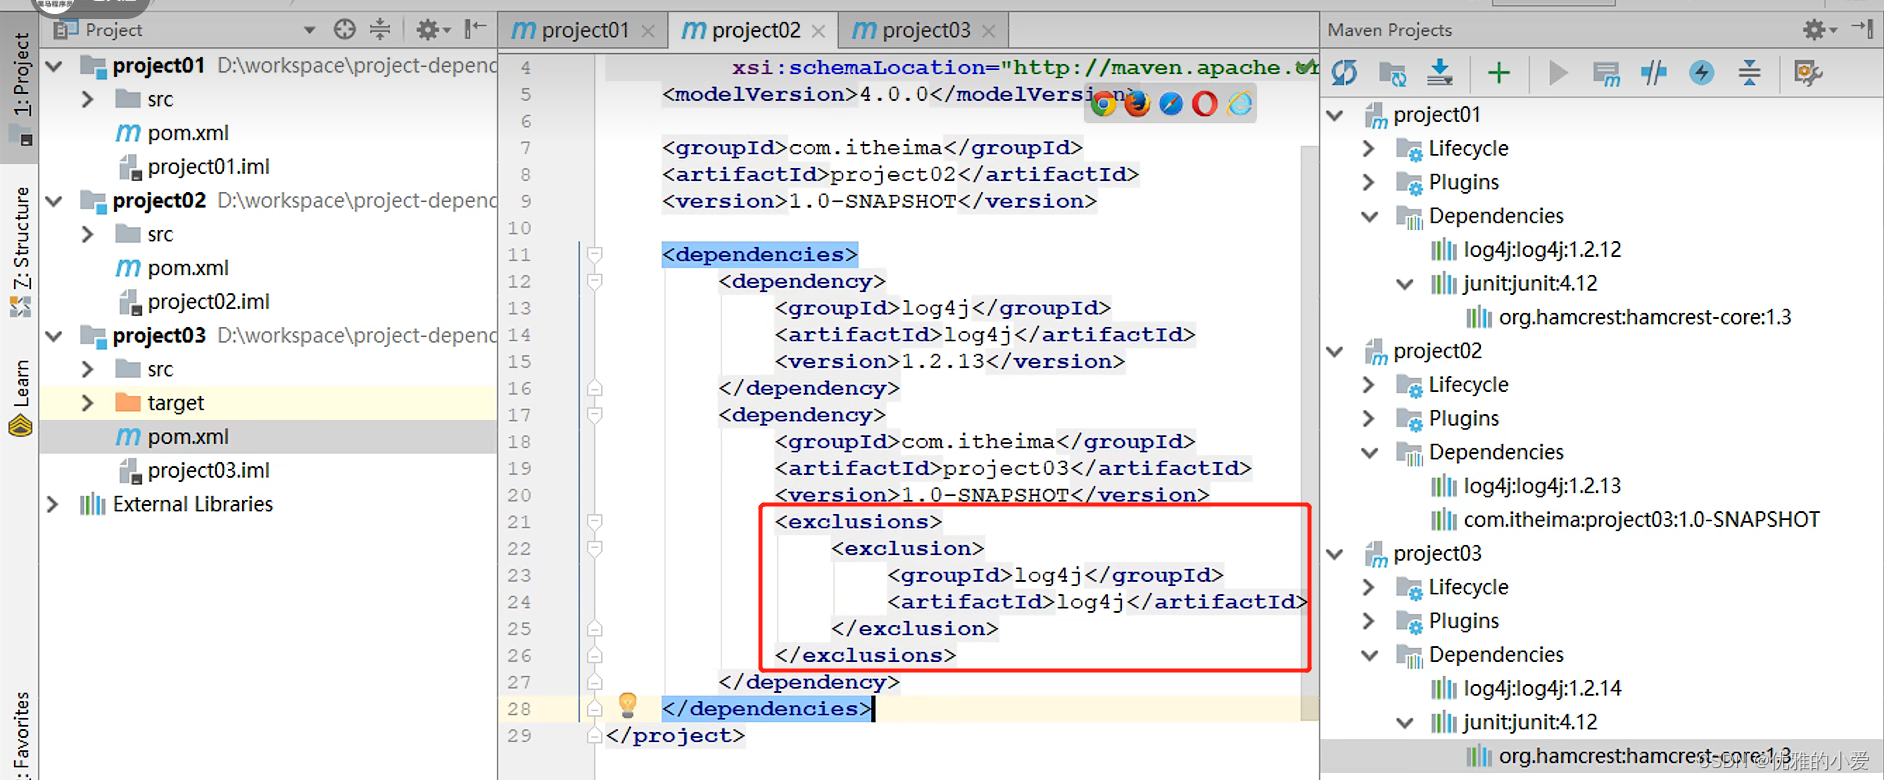Click scroll from source target icon
The width and height of the screenshot is (1884, 780).
pos(345,29)
